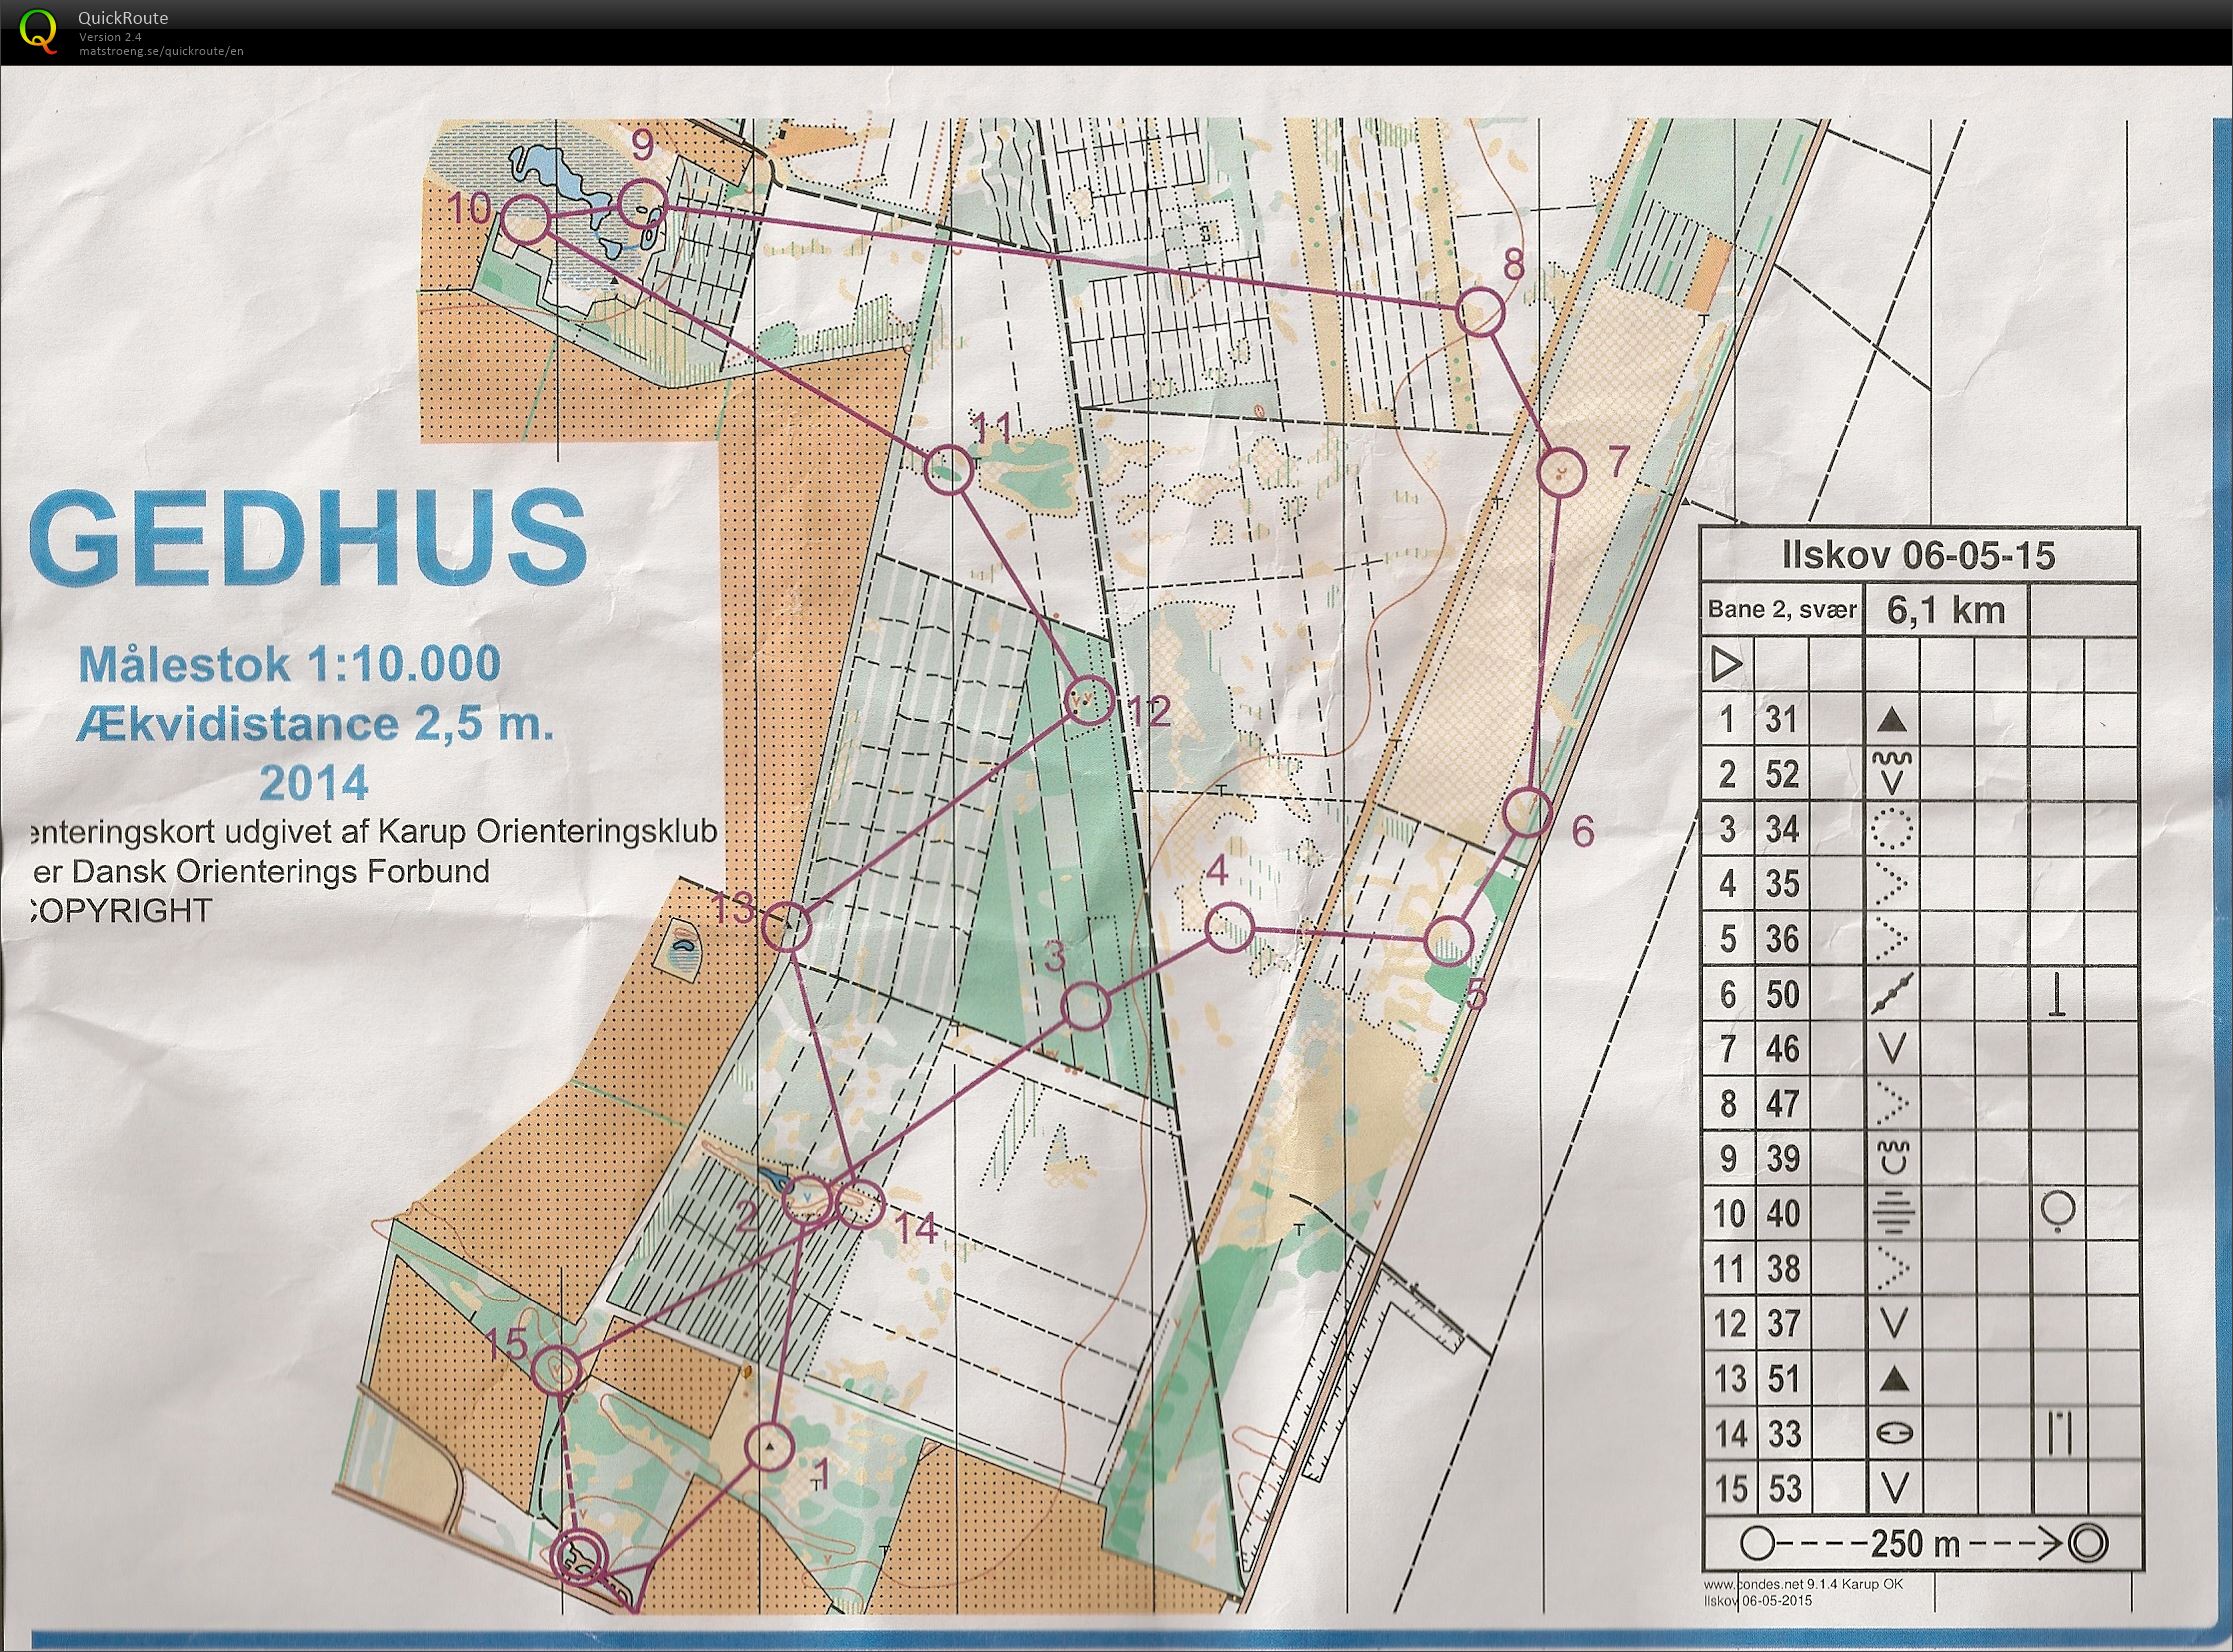
Task: Click the fence symbol in row 6
Action: click(1892, 994)
